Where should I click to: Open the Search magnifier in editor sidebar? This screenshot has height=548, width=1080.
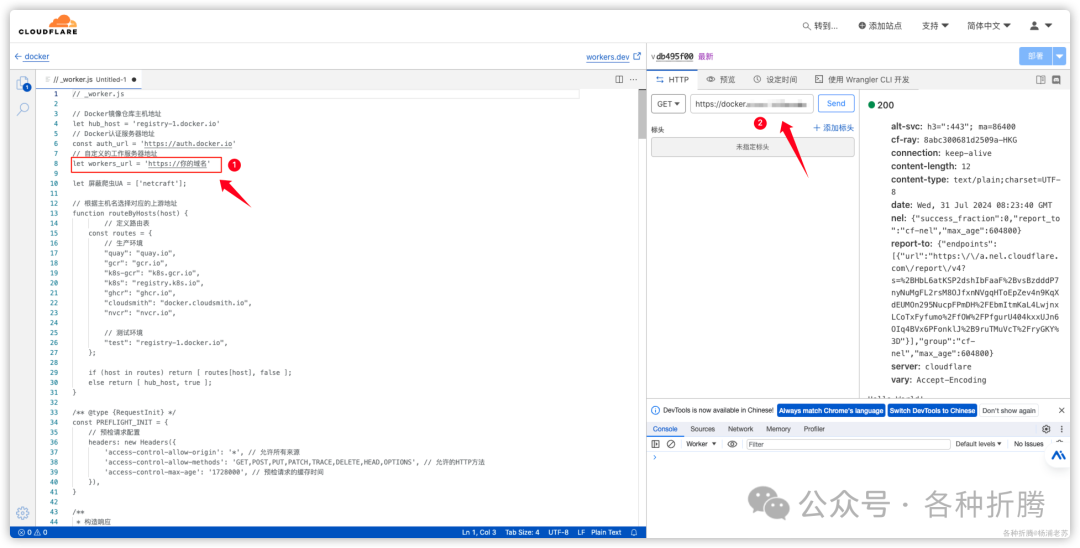[23, 109]
